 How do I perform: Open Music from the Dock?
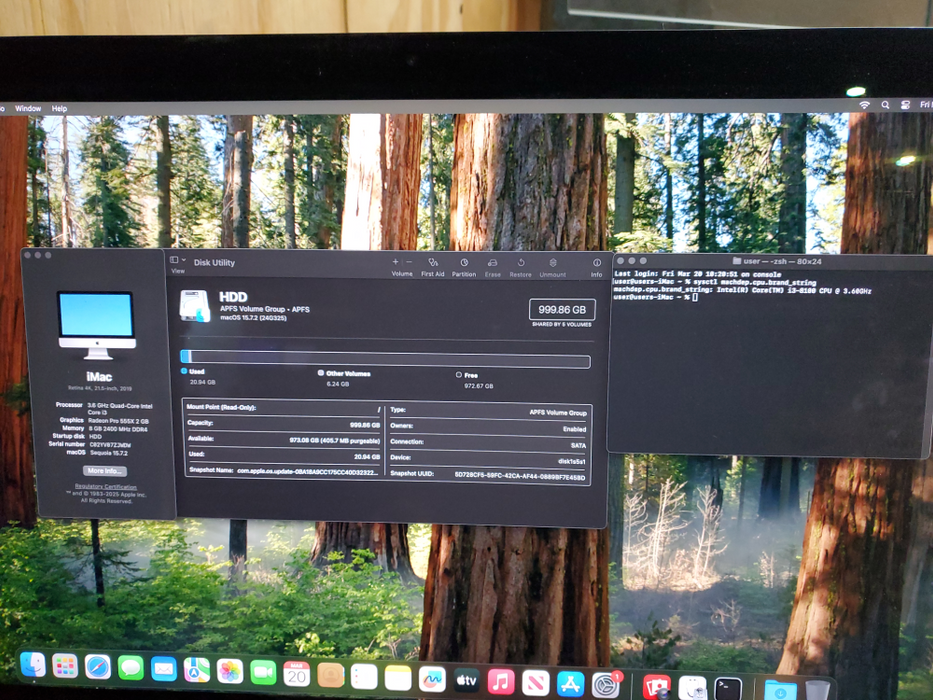tap(501, 682)
